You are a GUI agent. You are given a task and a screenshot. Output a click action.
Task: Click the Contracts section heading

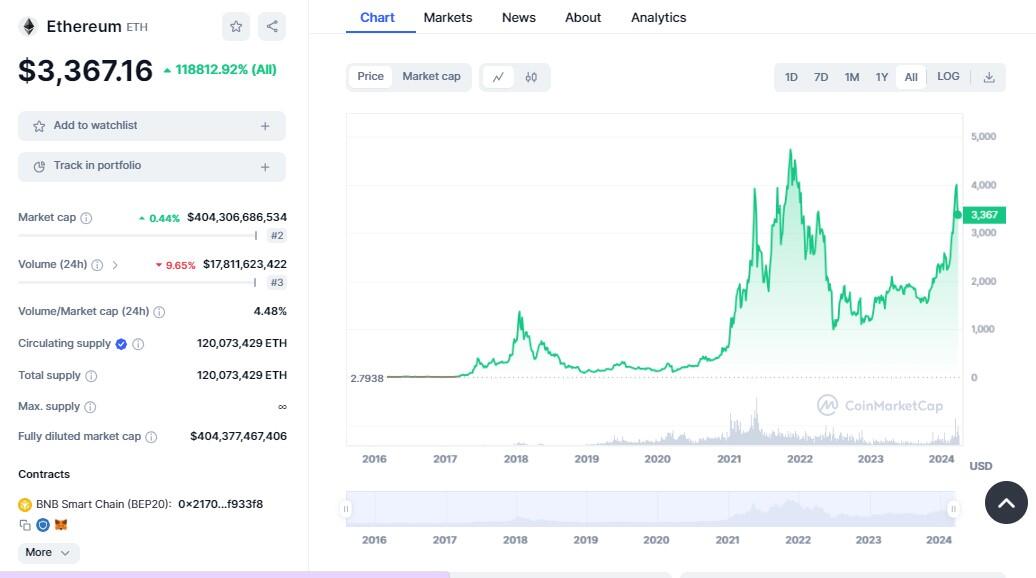pyautogui.click(x=44, y=474)
